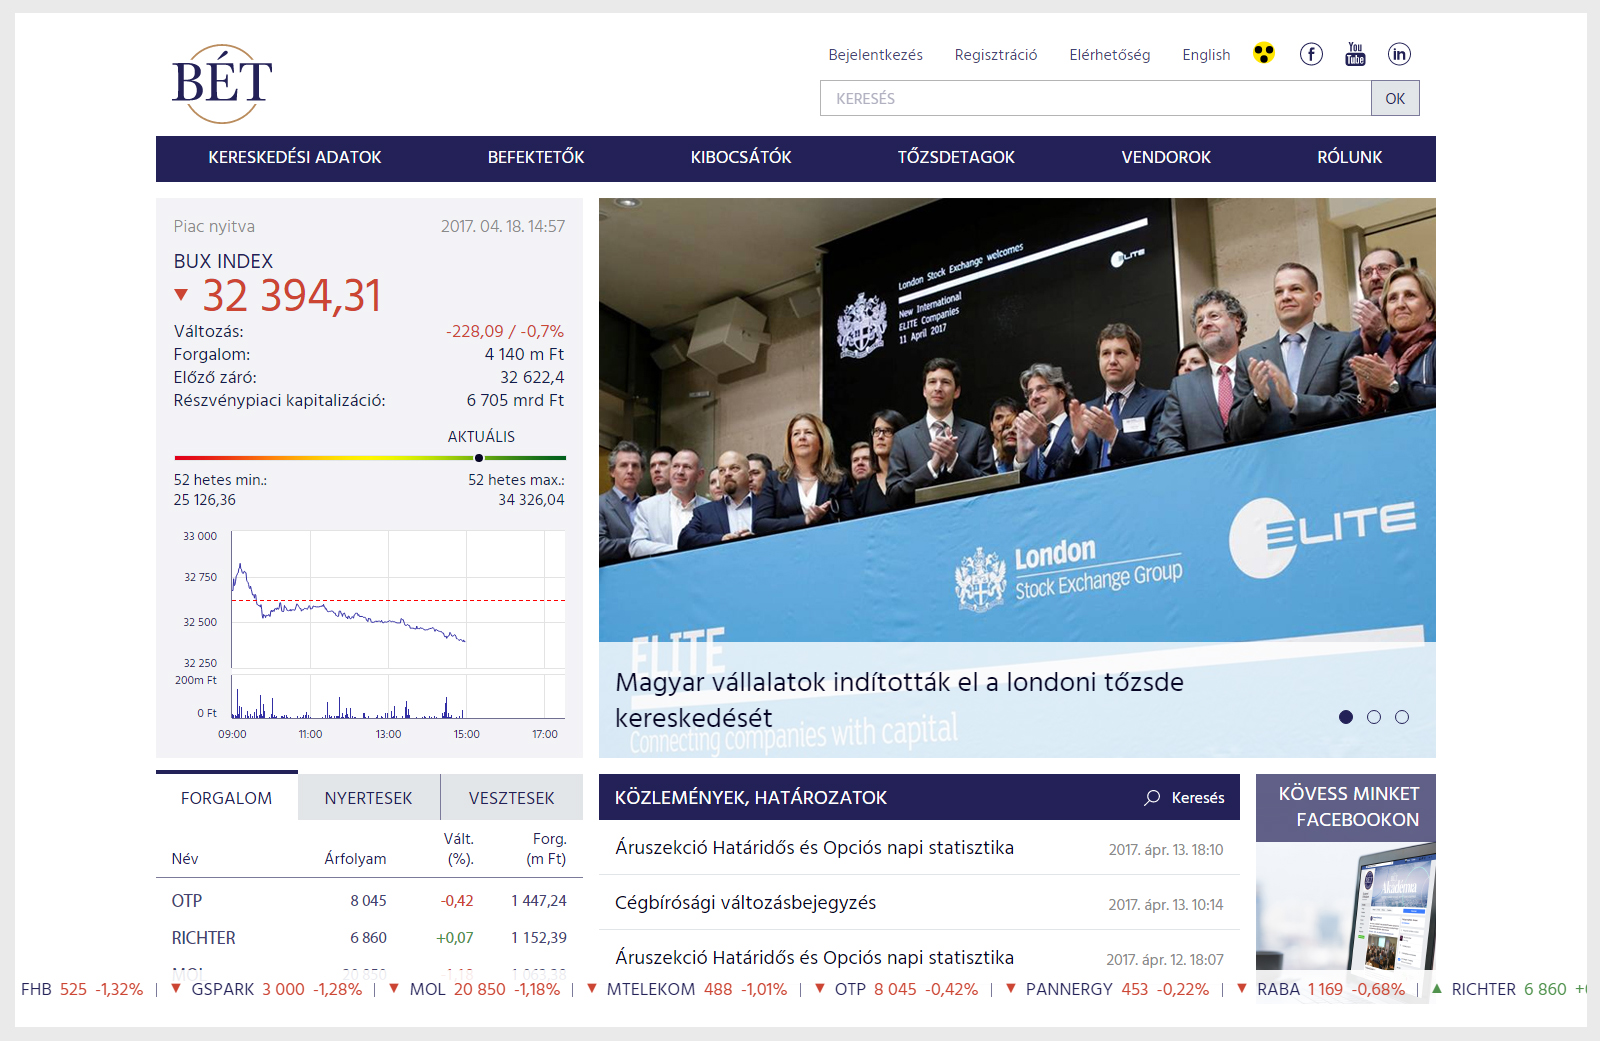
Task: Open the Kövess minket Facebookon banner
Action: pyautogui.click(x=1346, y=807)
